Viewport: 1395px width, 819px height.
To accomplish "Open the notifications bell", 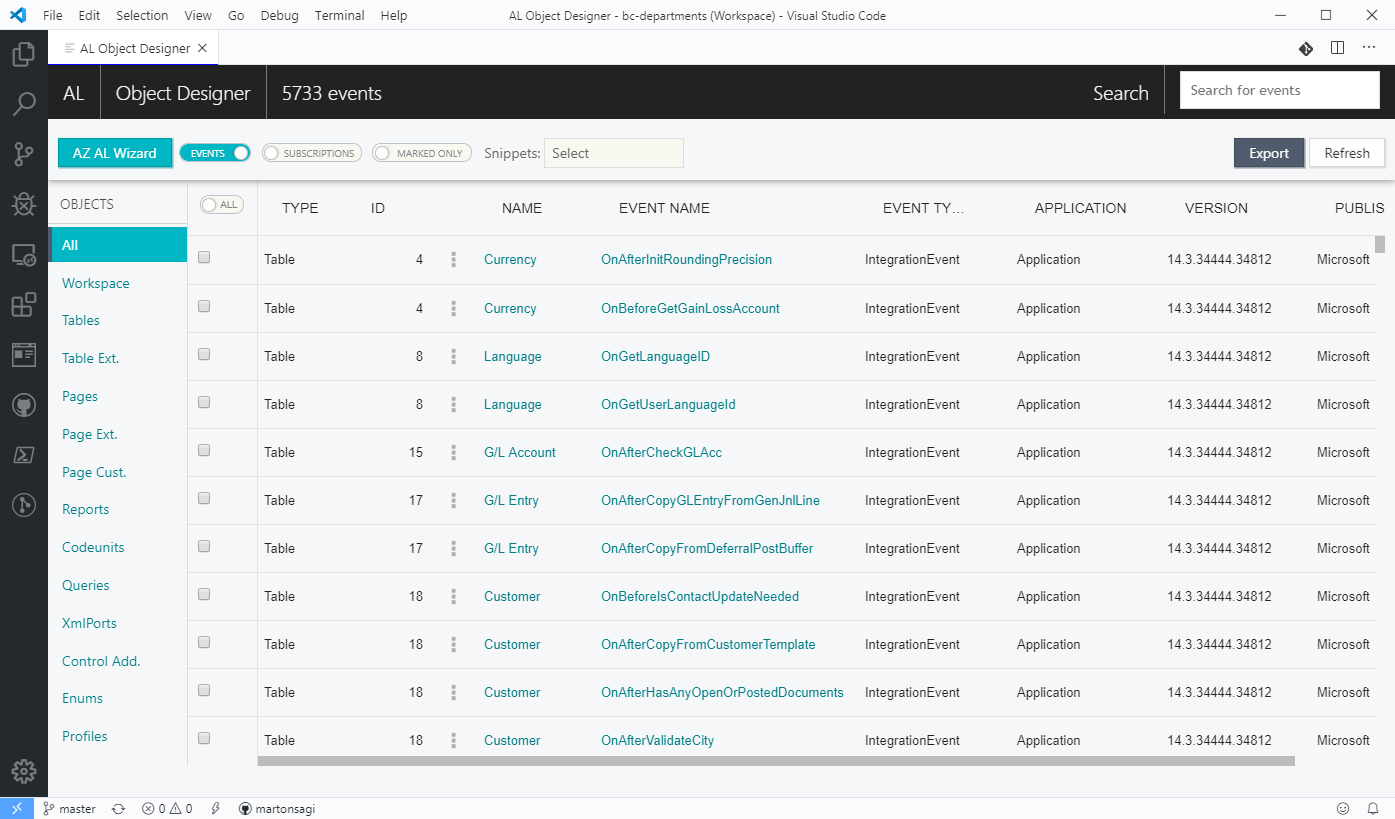I will point(1374,808).
